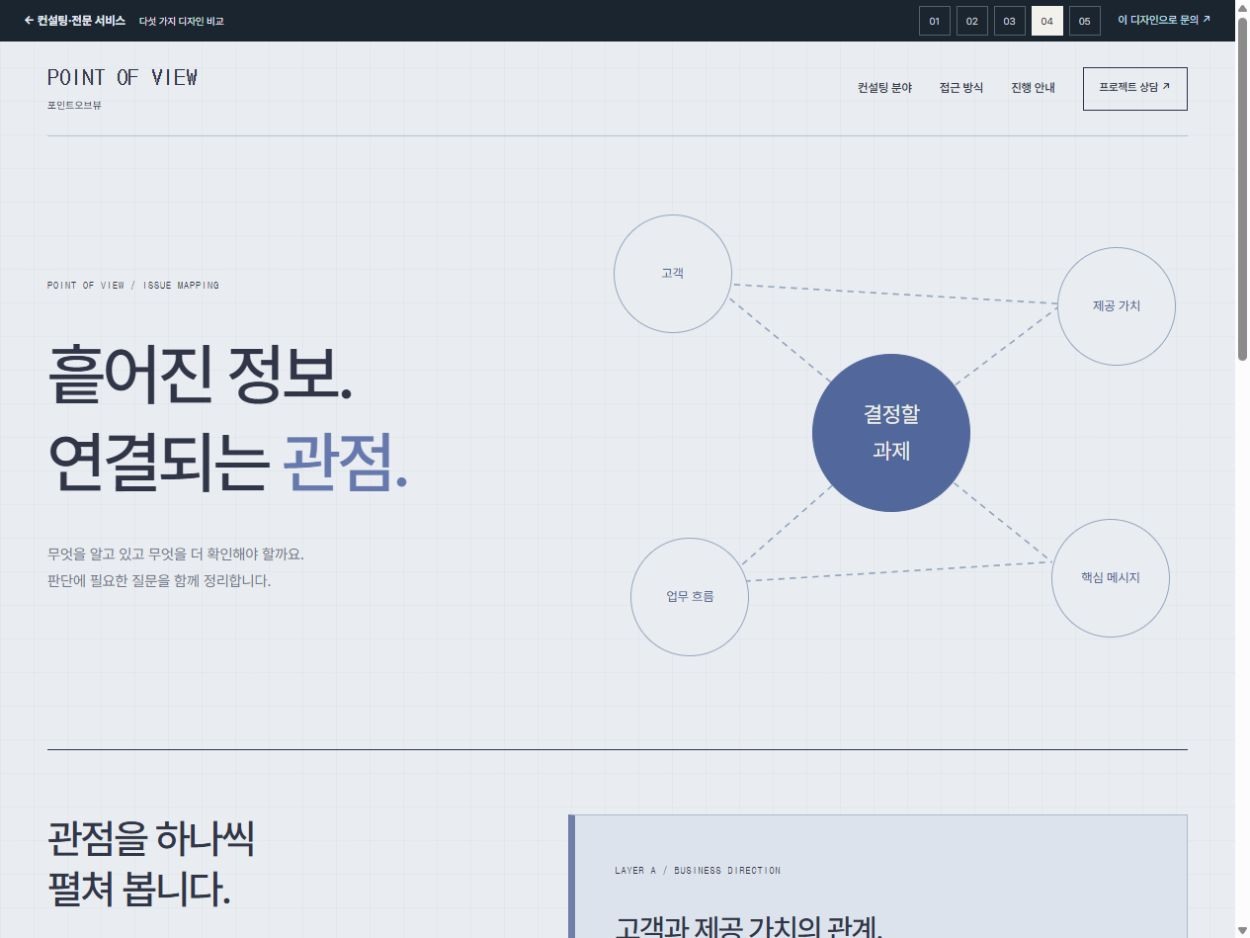Open 접근 방식 menu item
The image size is (1250, 938).
pyautogui.click(x=961, y=88)
